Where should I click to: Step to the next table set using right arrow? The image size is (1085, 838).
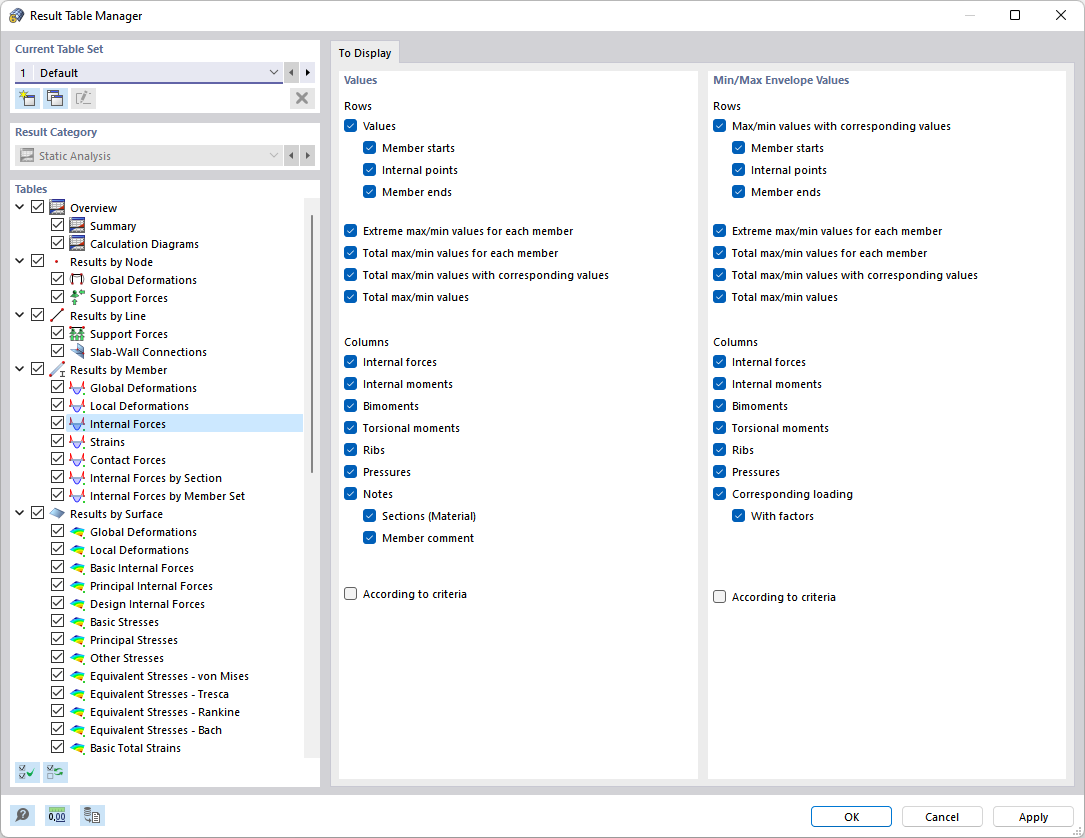308,72
